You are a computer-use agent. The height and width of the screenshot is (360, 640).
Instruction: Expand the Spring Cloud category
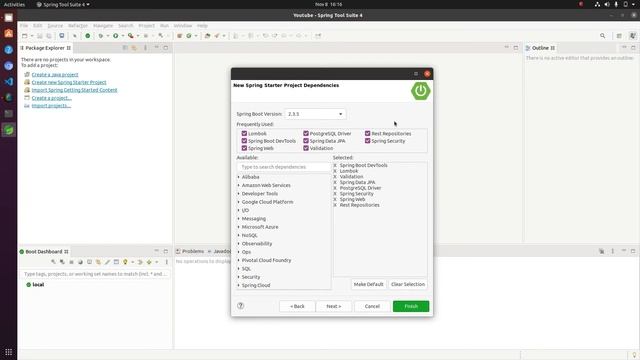[239, 285]
